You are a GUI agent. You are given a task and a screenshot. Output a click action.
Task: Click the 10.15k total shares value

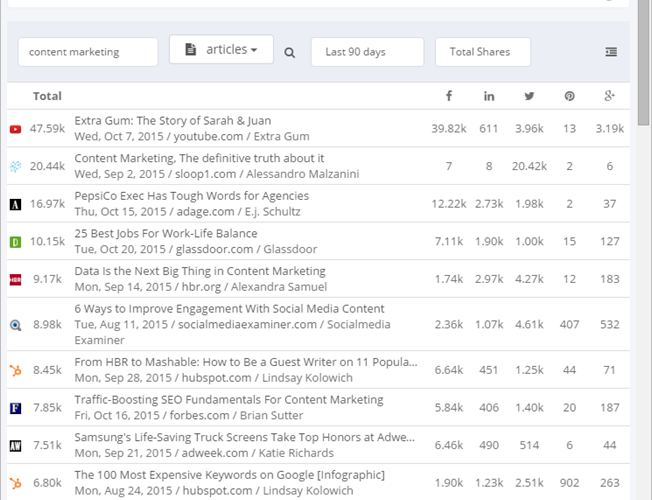(47, 241)
